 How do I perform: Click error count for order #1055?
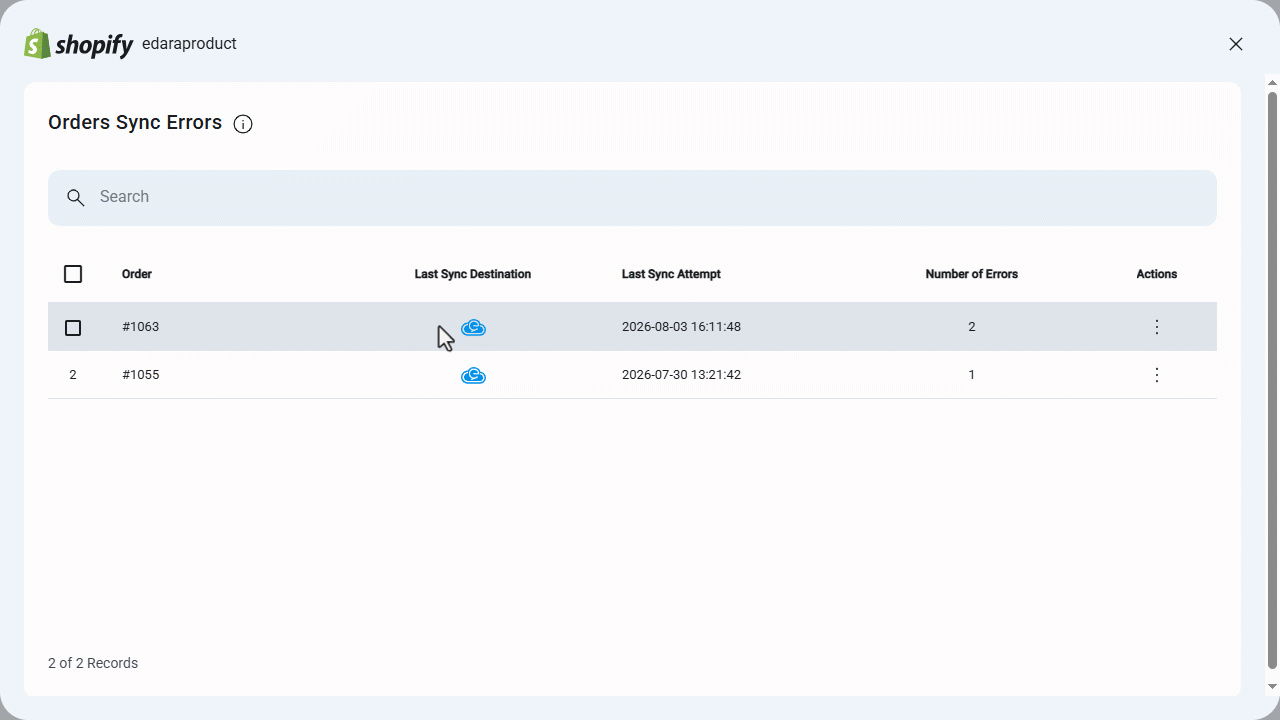pos(972,375)
